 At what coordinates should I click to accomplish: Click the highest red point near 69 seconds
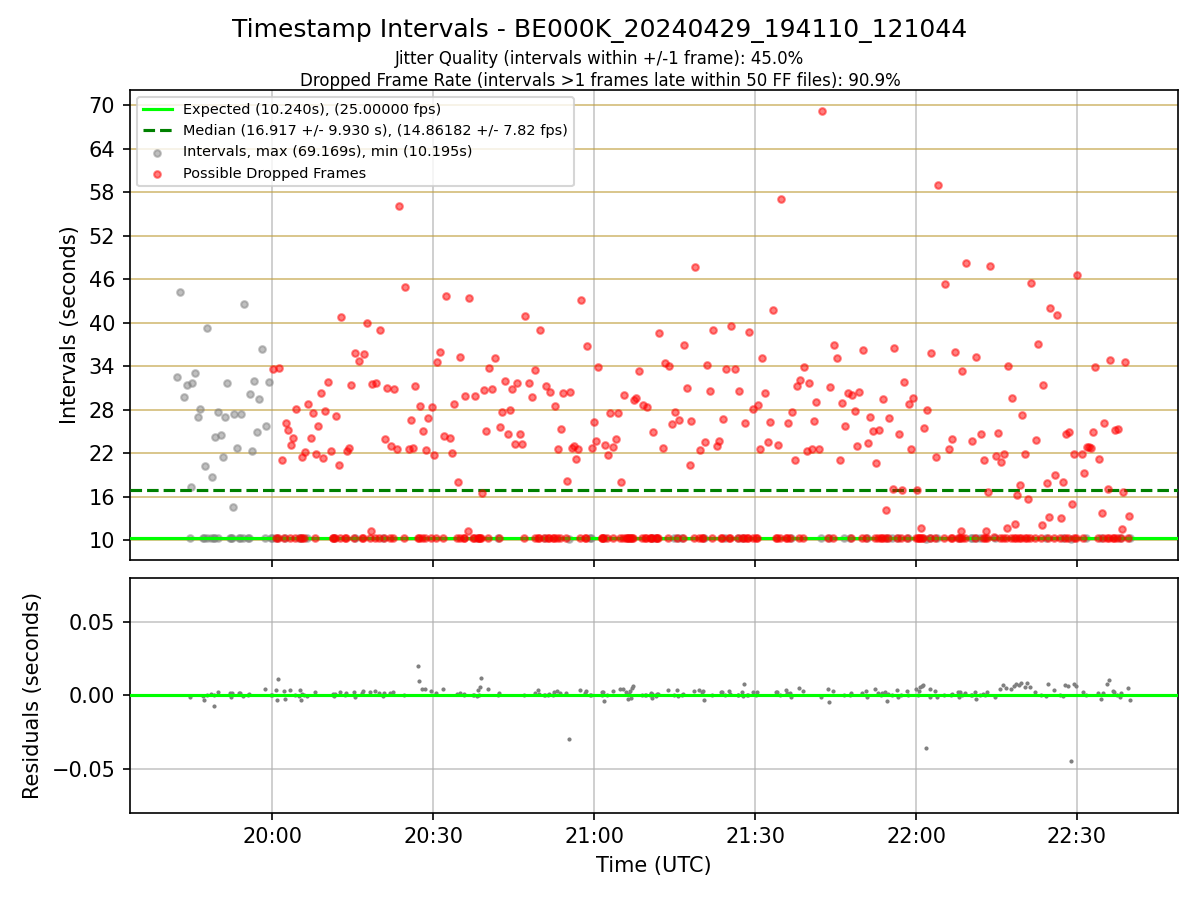(822, 111)
